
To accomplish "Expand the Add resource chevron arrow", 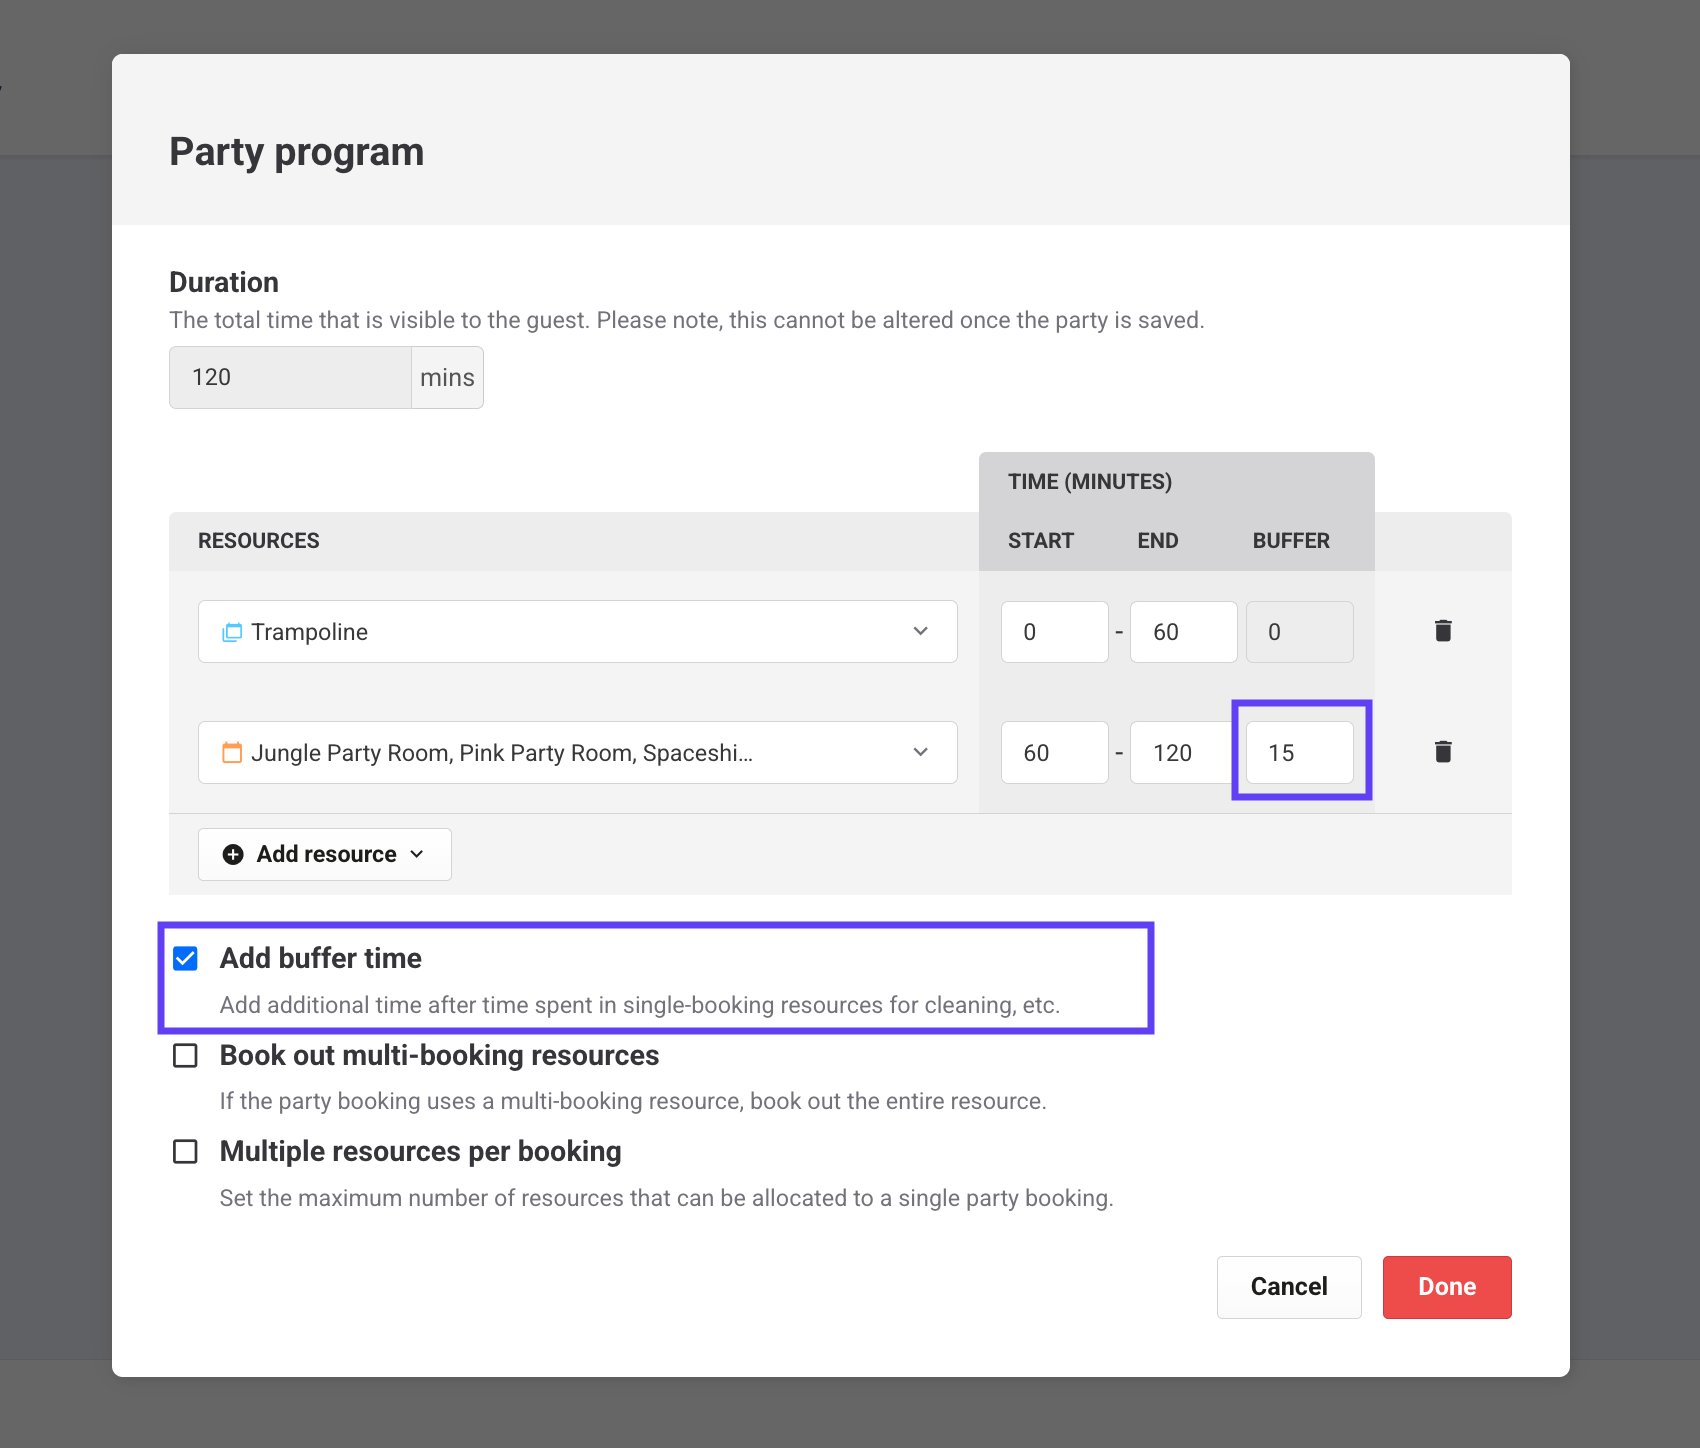I will pos(417,854).
